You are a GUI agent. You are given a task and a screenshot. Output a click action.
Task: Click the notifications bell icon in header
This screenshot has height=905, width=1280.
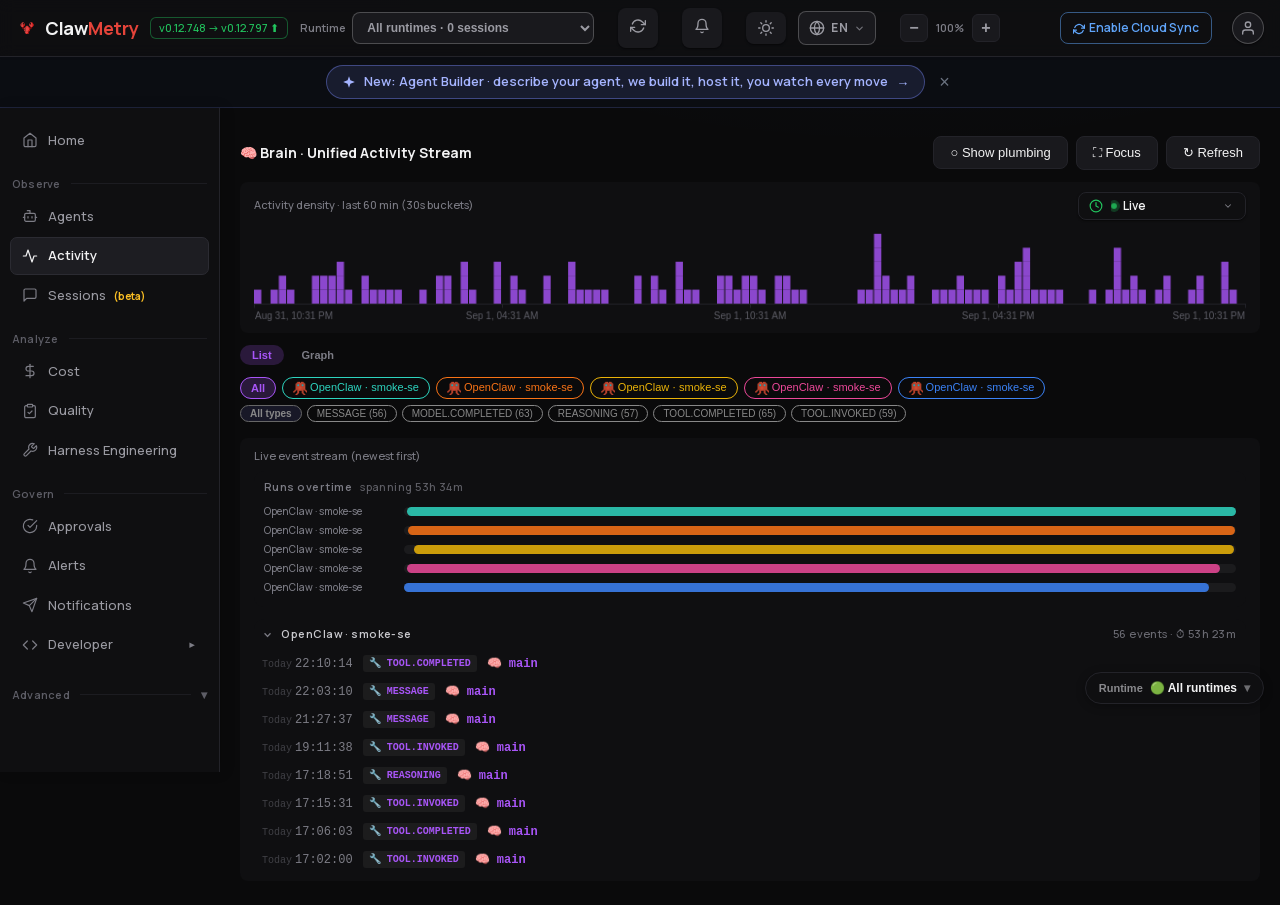(x=702, y=27)
